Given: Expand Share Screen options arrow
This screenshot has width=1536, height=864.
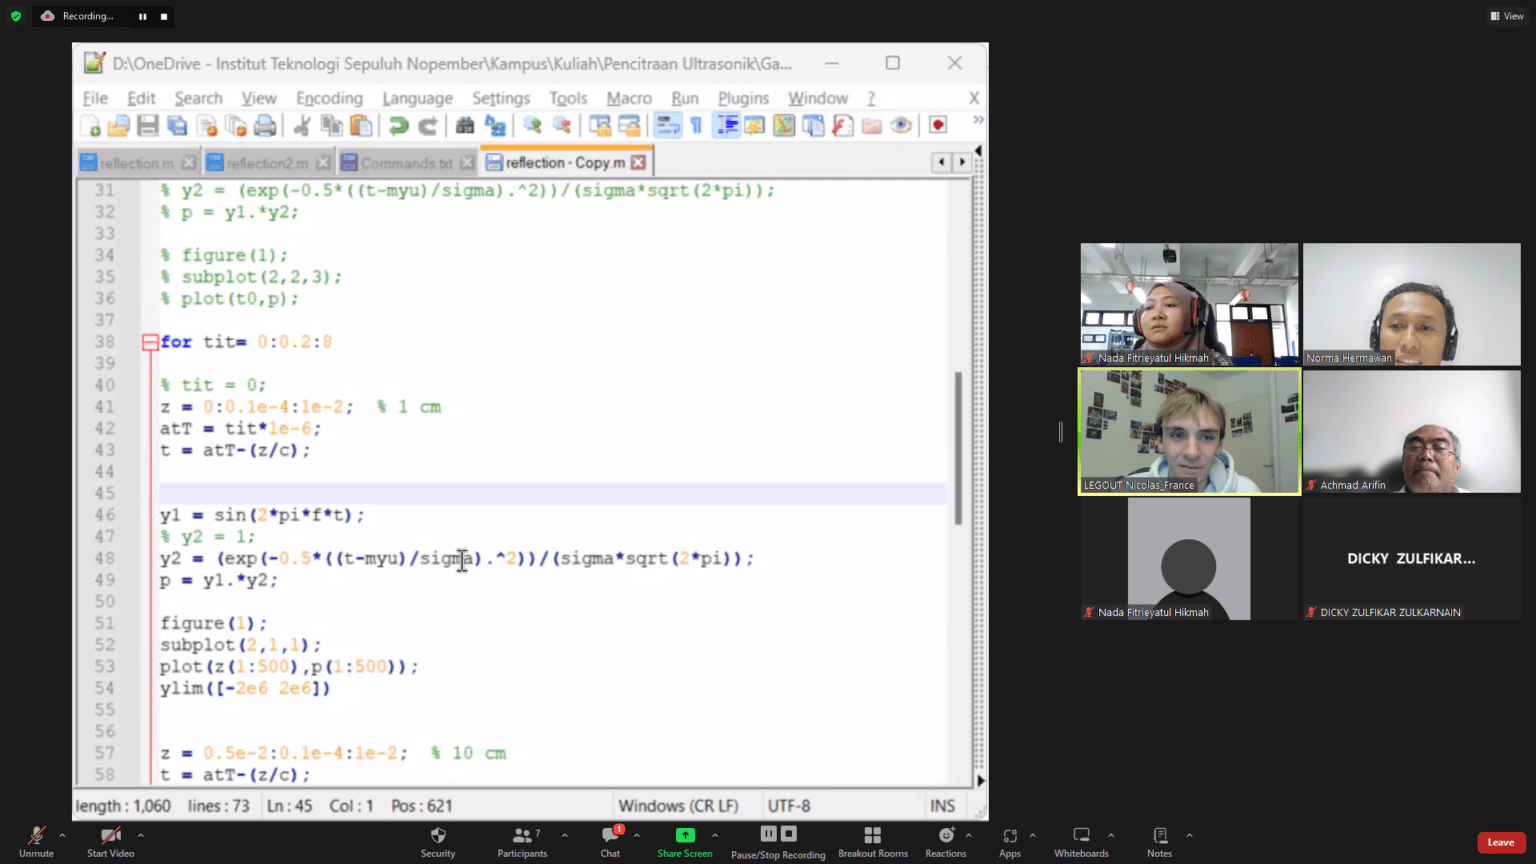Looking at the screenshot, I should [715, 835].
